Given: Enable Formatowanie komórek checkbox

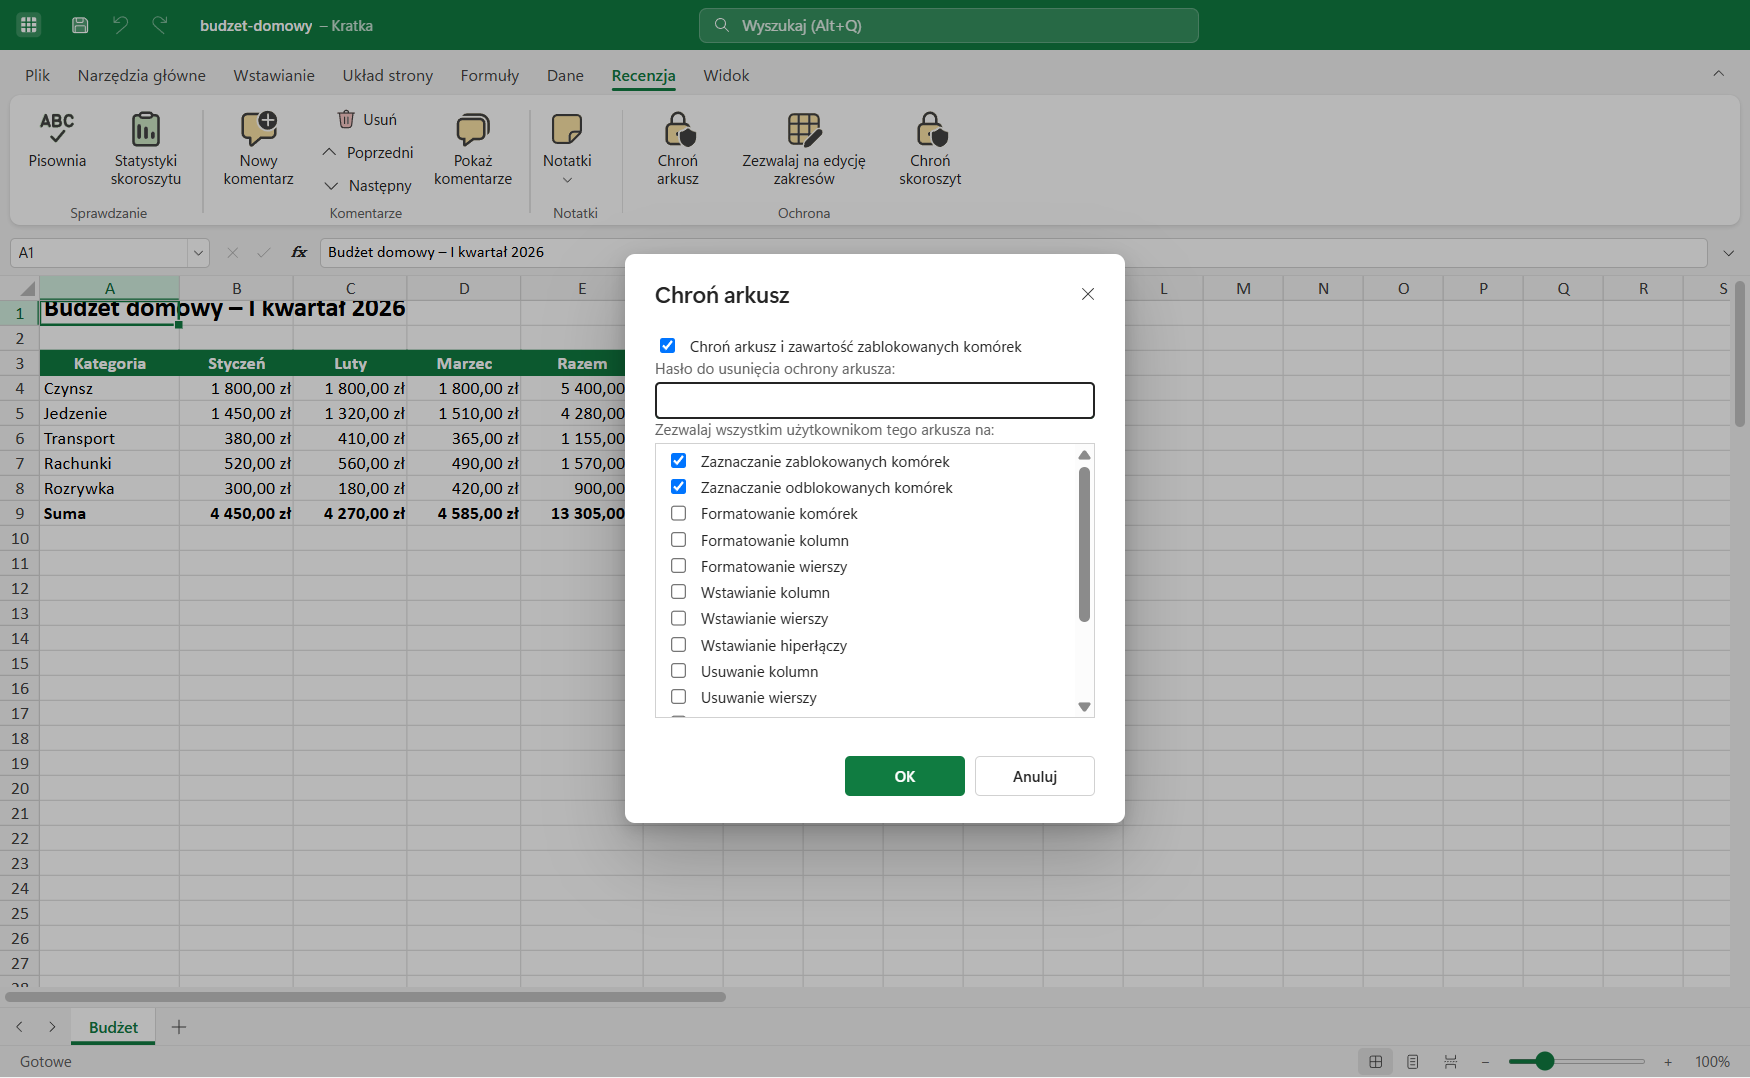Looking at the screenshot, I should pos(678,513).
